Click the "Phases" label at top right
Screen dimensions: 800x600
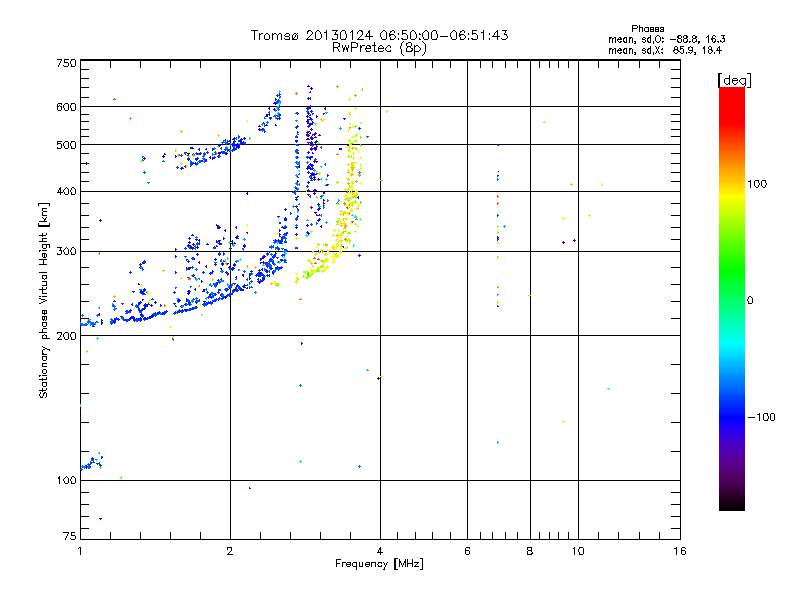(647, 29)
